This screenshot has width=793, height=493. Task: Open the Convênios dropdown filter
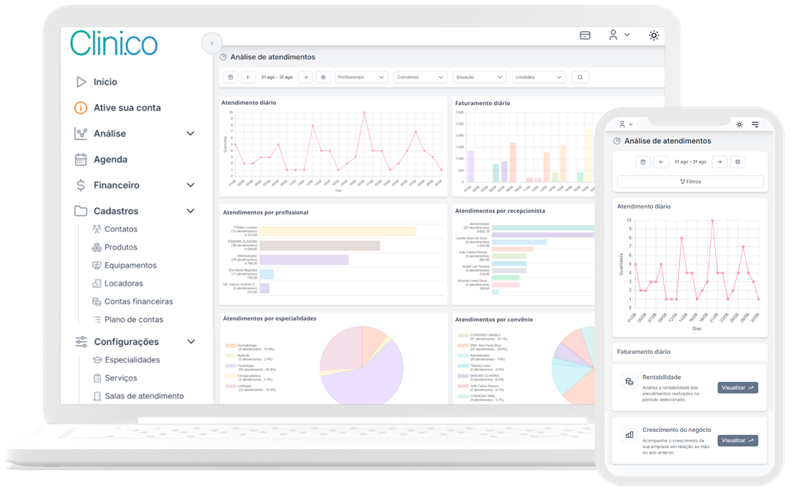[420, 77]
